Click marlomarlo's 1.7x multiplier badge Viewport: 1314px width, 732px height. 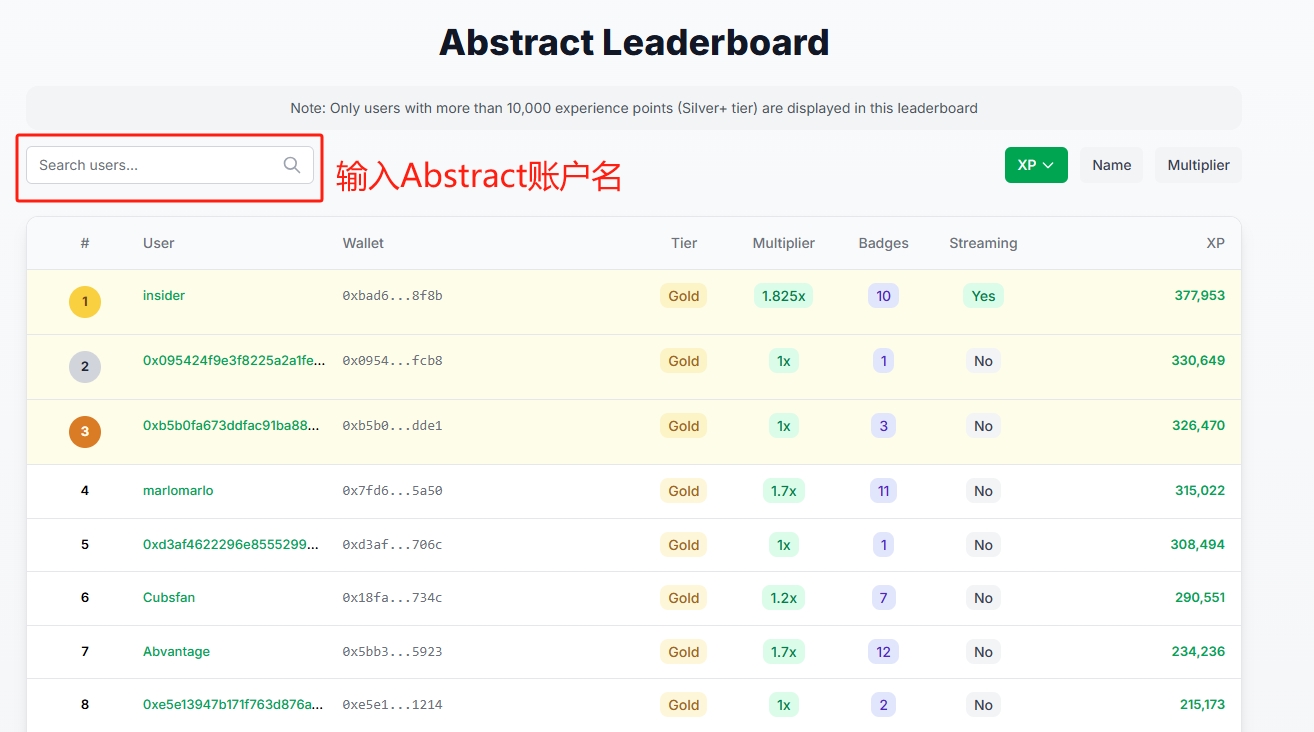click(783, 491)
